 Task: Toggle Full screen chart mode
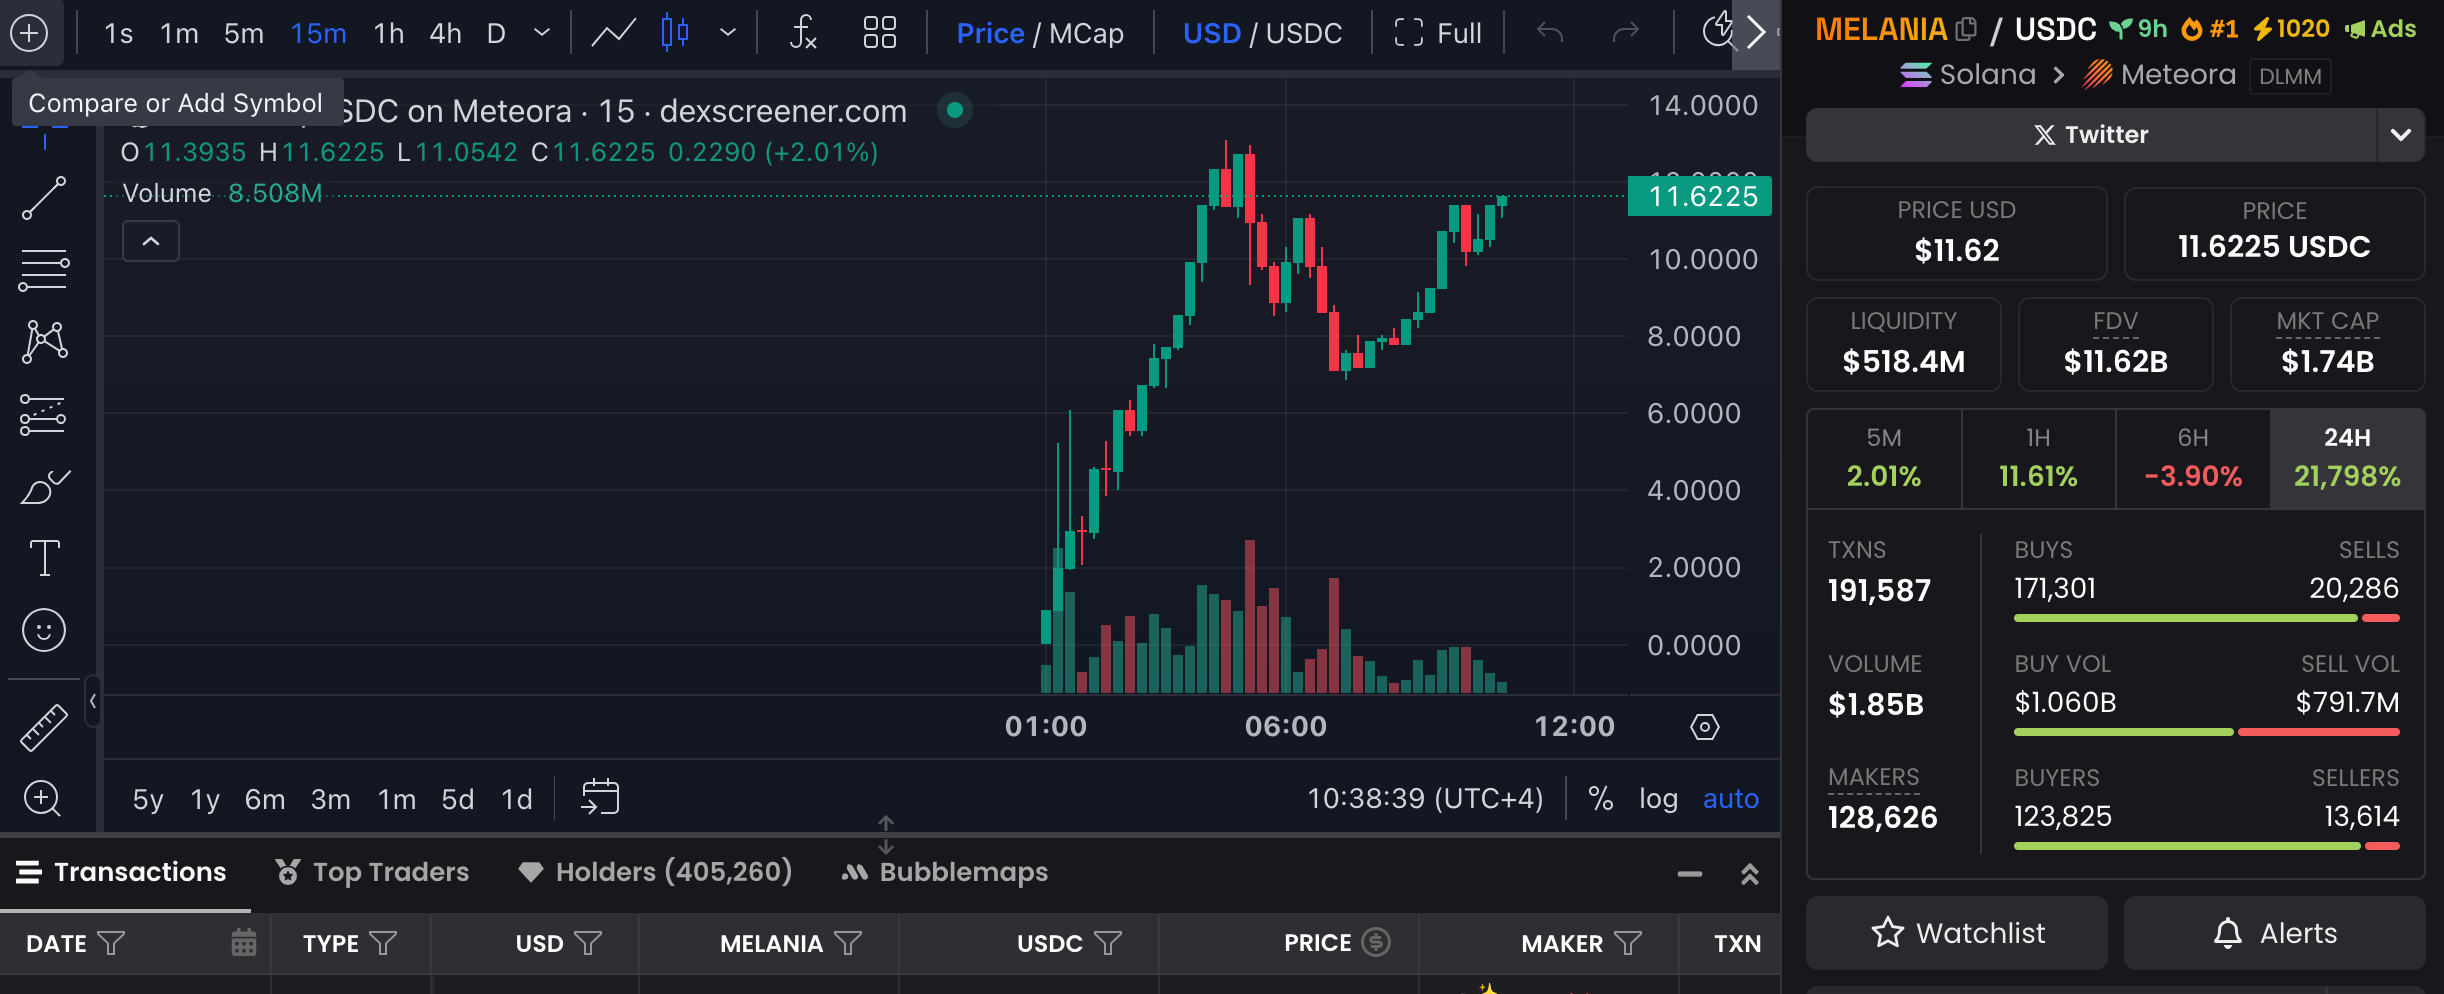tap(1438, 33)
